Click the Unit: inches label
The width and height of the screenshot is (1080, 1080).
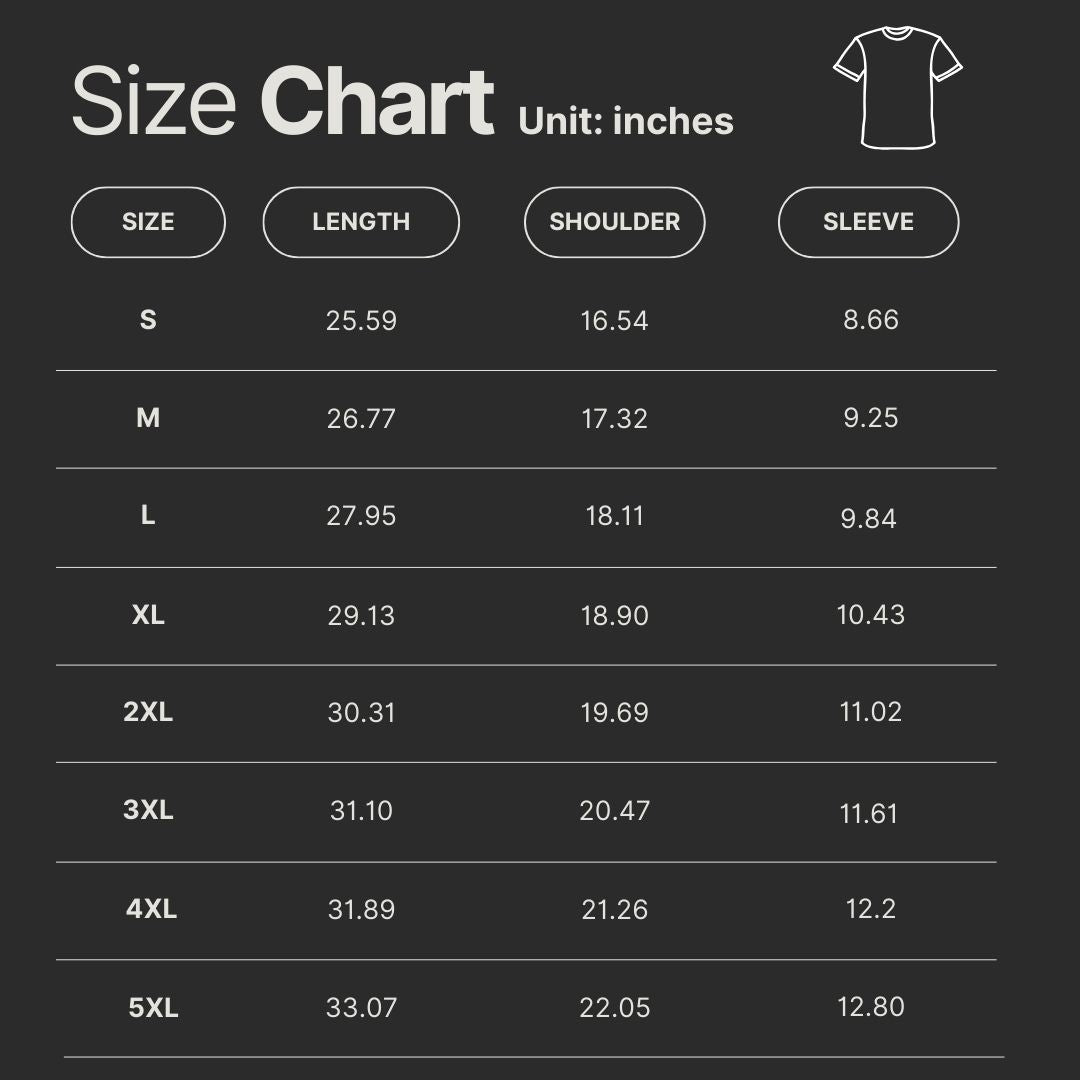point(625,121)
